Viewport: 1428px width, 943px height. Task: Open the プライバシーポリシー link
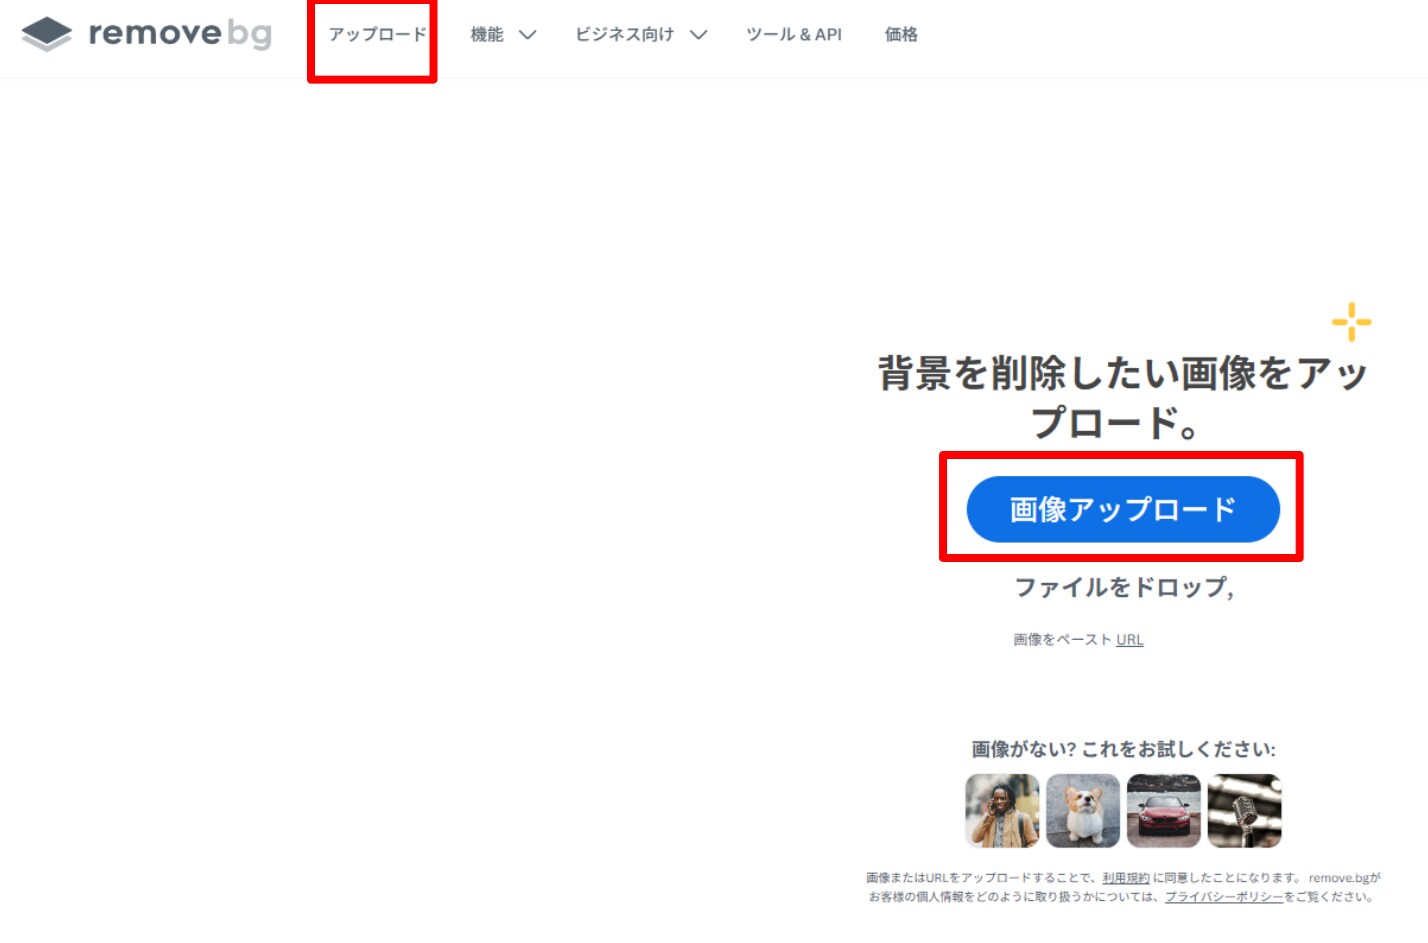(x=1223, y=897)
